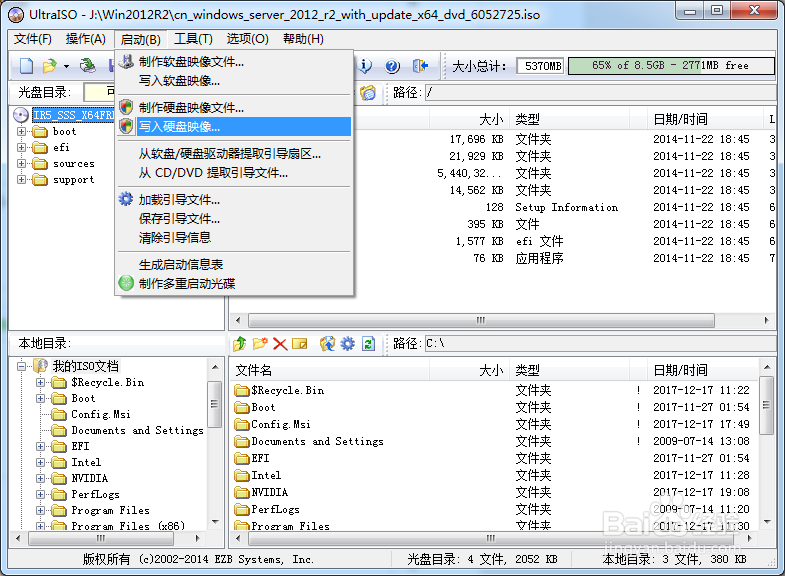Open the dropdown arrow beside Open icon

[x=66, y=66]
